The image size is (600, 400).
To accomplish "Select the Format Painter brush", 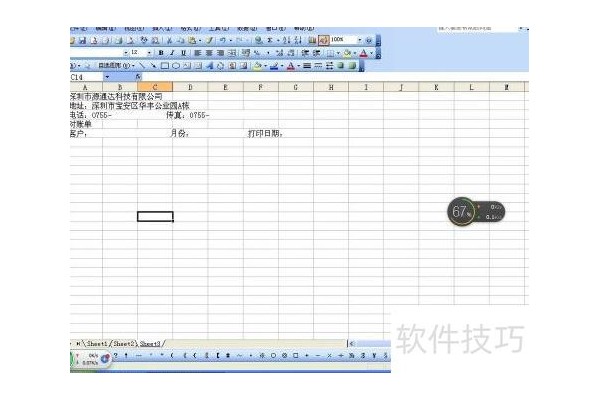I will [x=209, y=40].
